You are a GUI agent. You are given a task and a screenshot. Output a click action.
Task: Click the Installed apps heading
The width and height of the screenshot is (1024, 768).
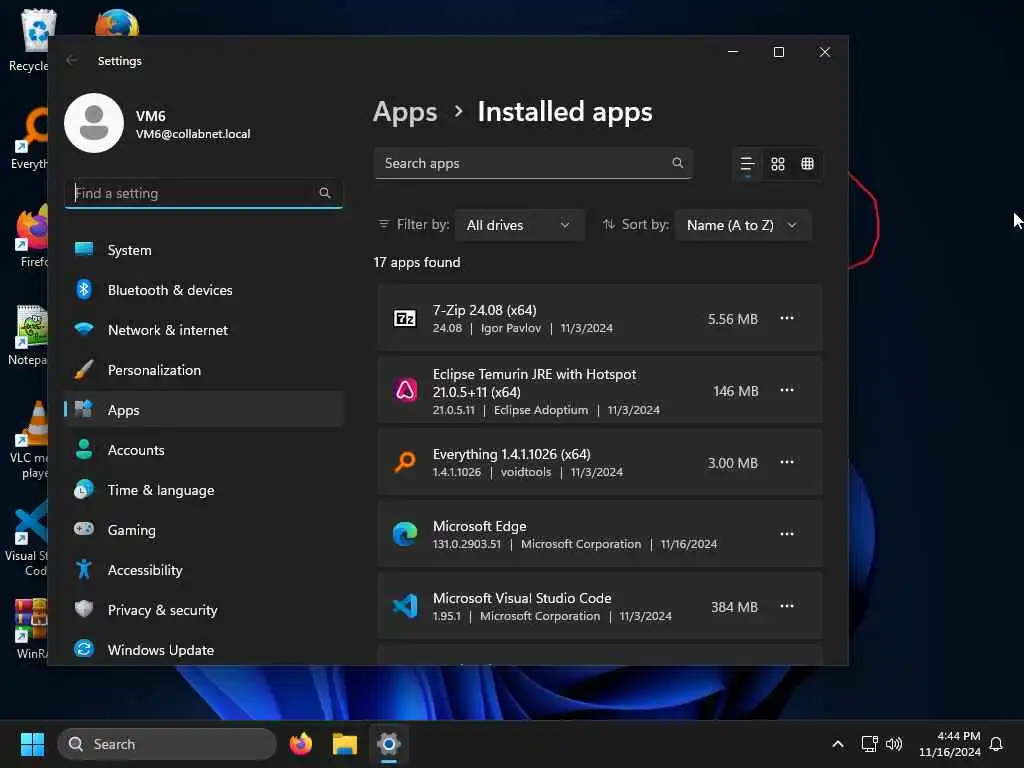pos(565,112)
